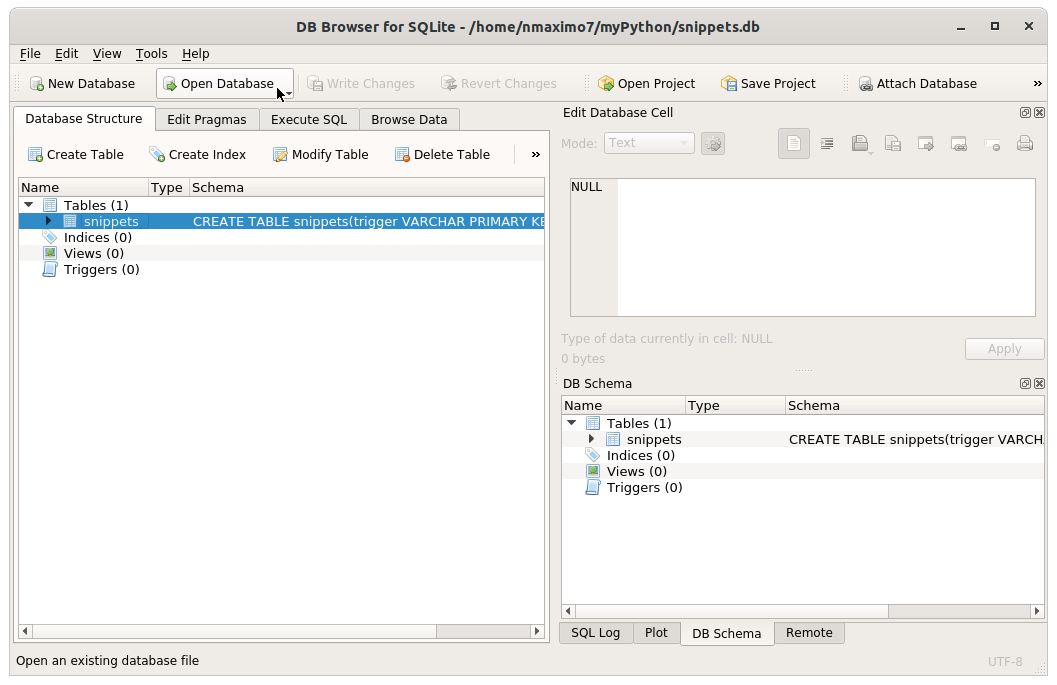The width and height of the screenshot is (1057, 685).
Task: Print the cell contents from Edit Database Cell
Action: 1025,143
